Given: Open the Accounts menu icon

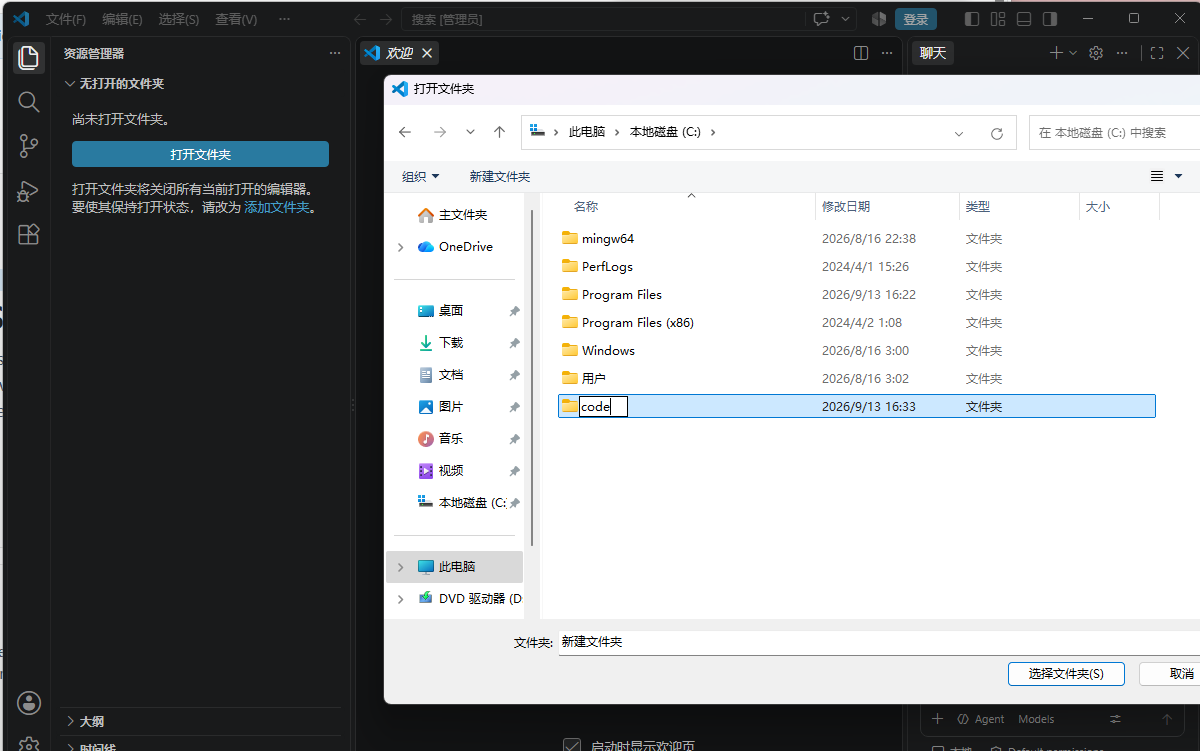Looking at the screenshot, I should pyautogui.click(x=30, y=702).
